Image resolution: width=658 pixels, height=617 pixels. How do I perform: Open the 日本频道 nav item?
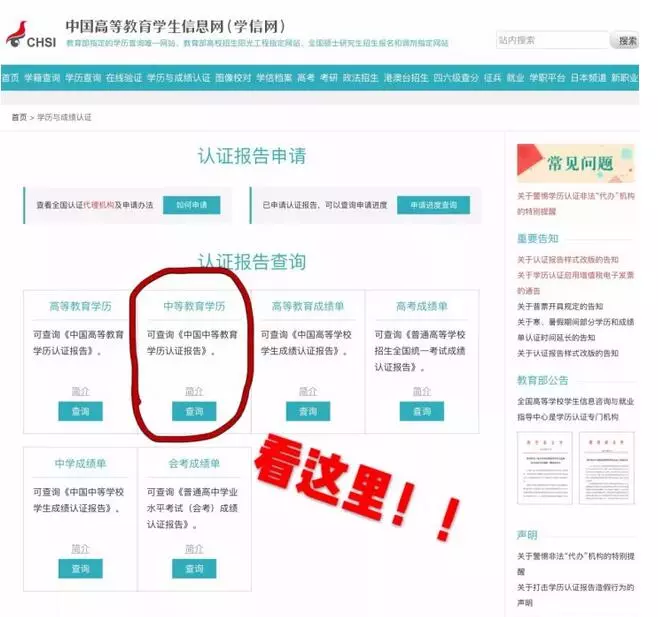tap(588, 78)
